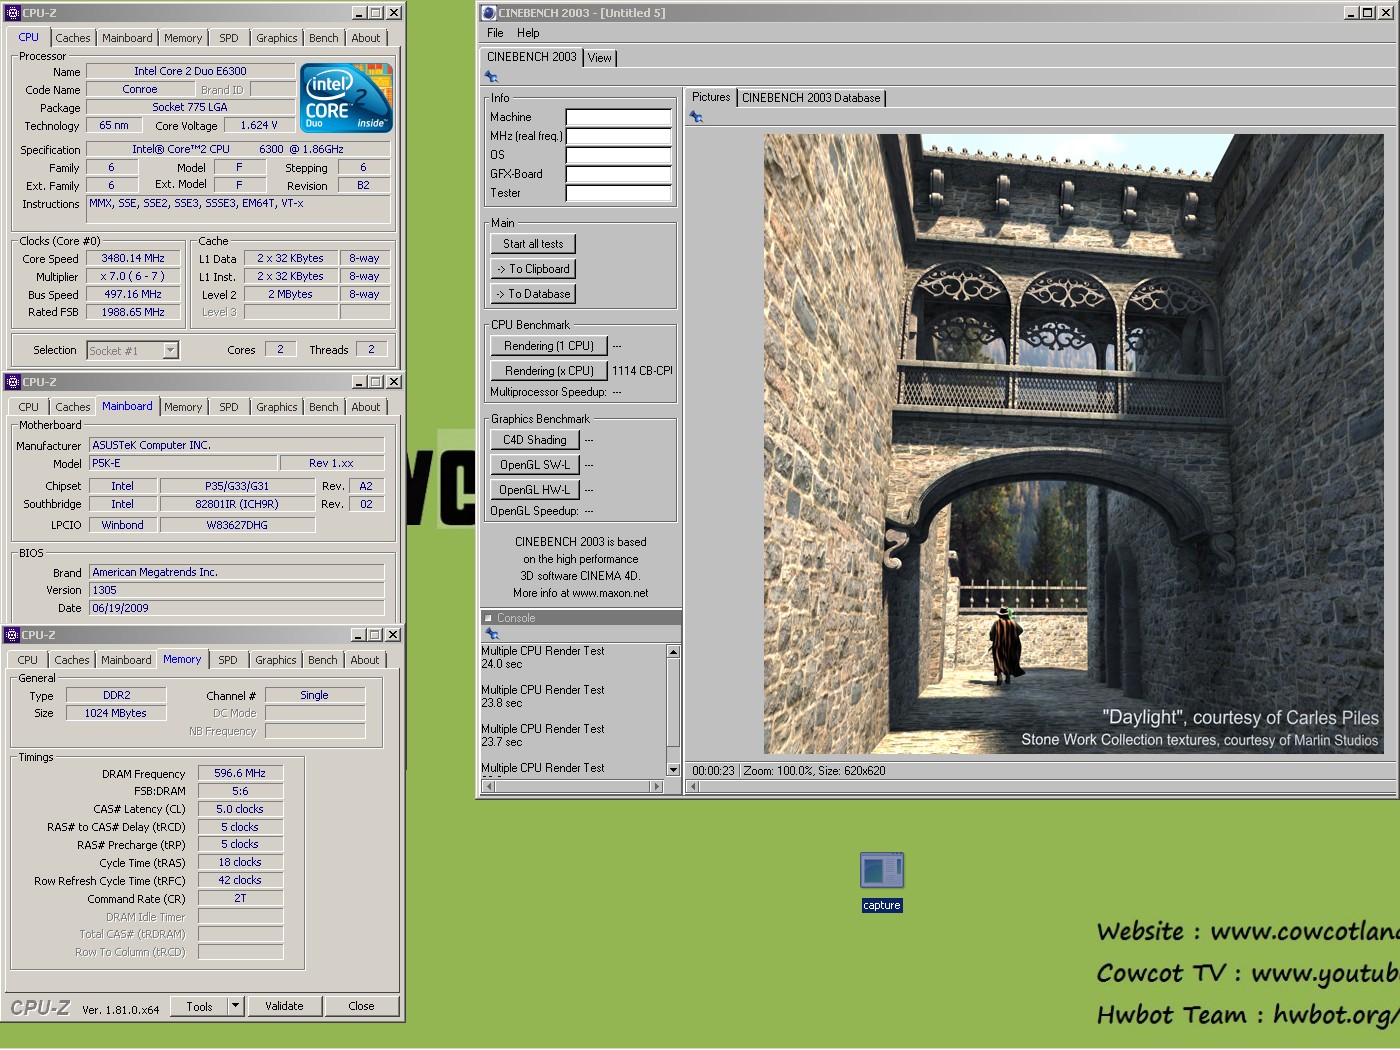
Task: Click the console scroll down arrow
Action: 673,770
